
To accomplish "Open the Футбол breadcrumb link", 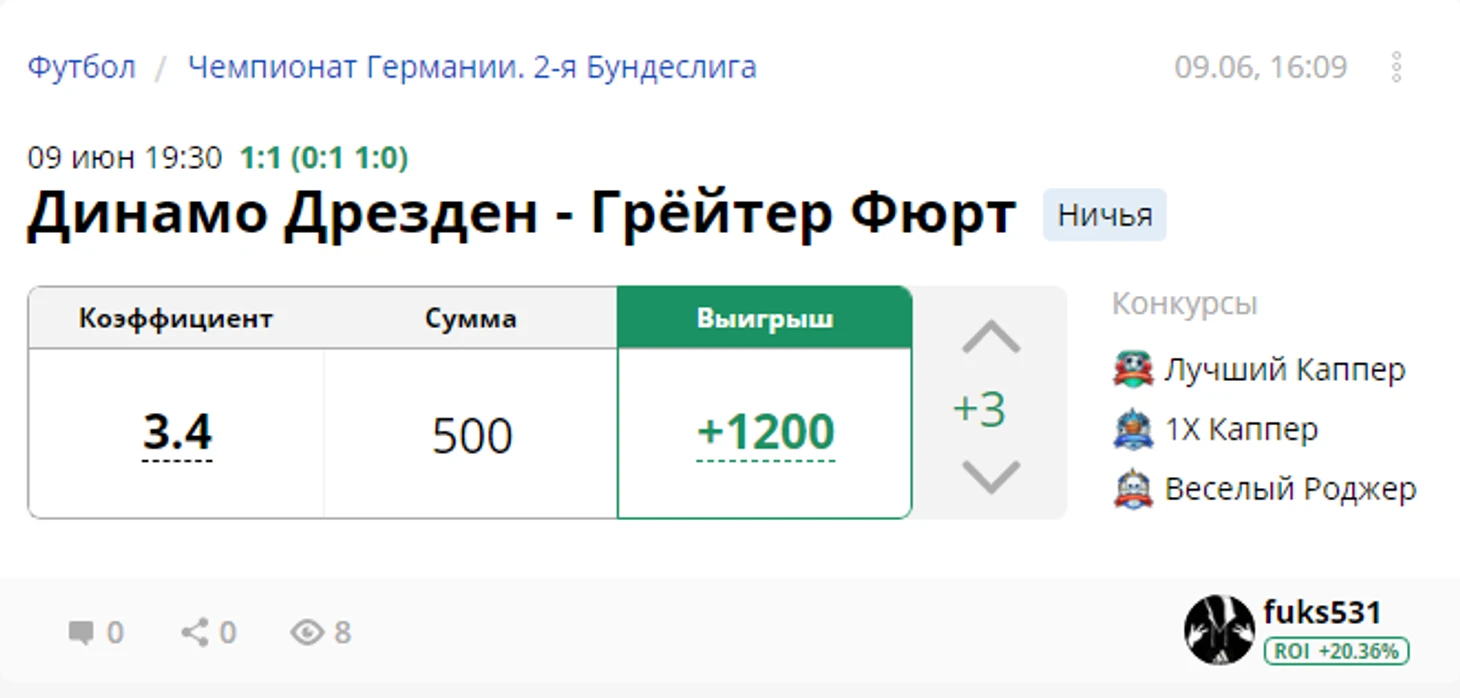I will point(81,67).
